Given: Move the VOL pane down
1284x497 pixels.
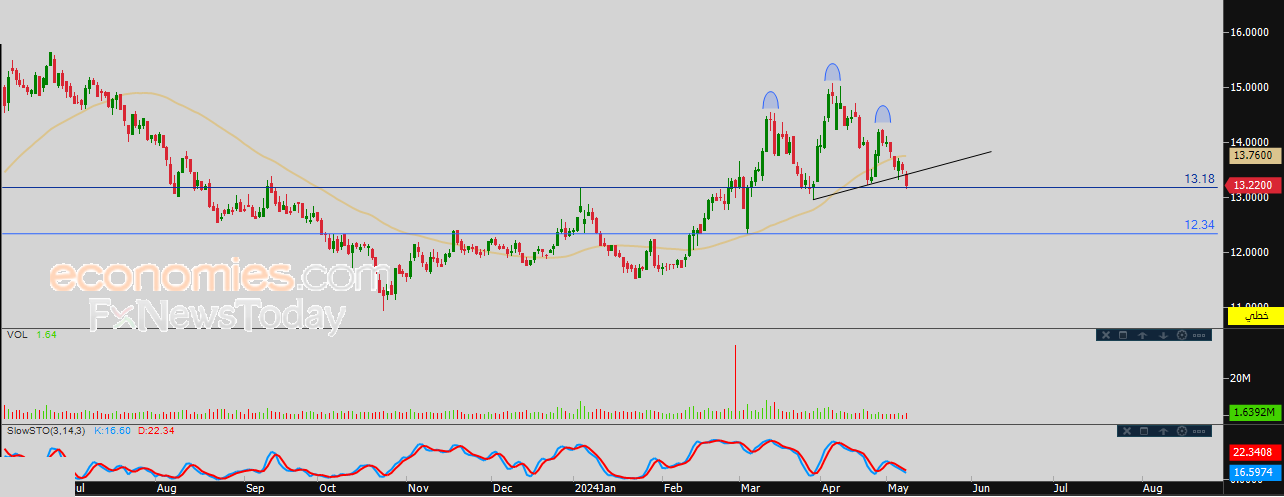Looking at the screenshot, I should (x=1163, y=335).
